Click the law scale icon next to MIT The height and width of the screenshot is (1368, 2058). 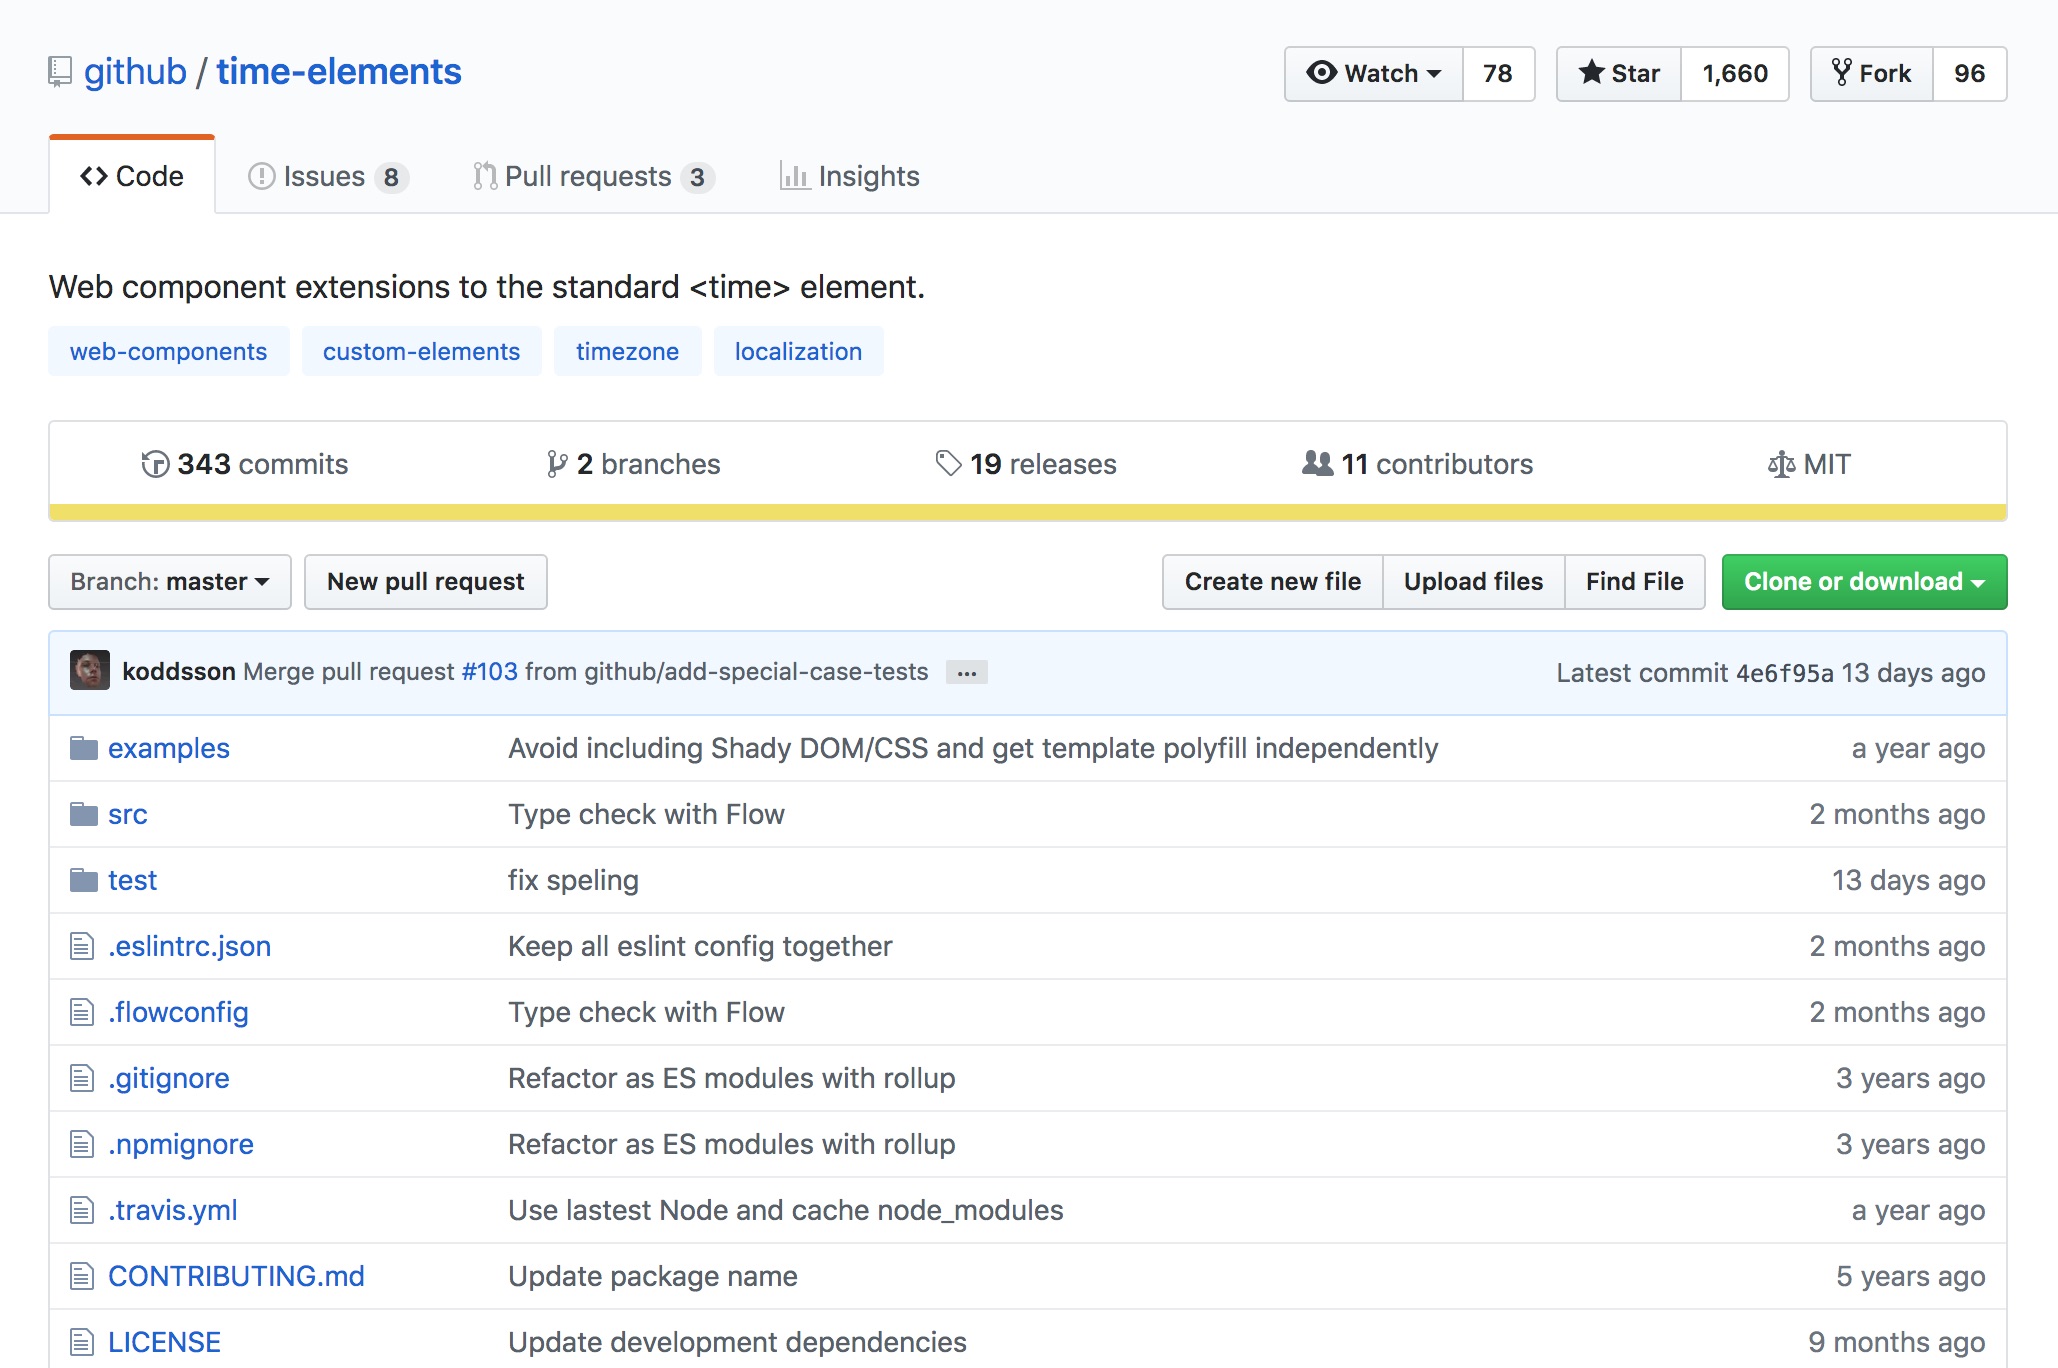[x=1781, y=464]
